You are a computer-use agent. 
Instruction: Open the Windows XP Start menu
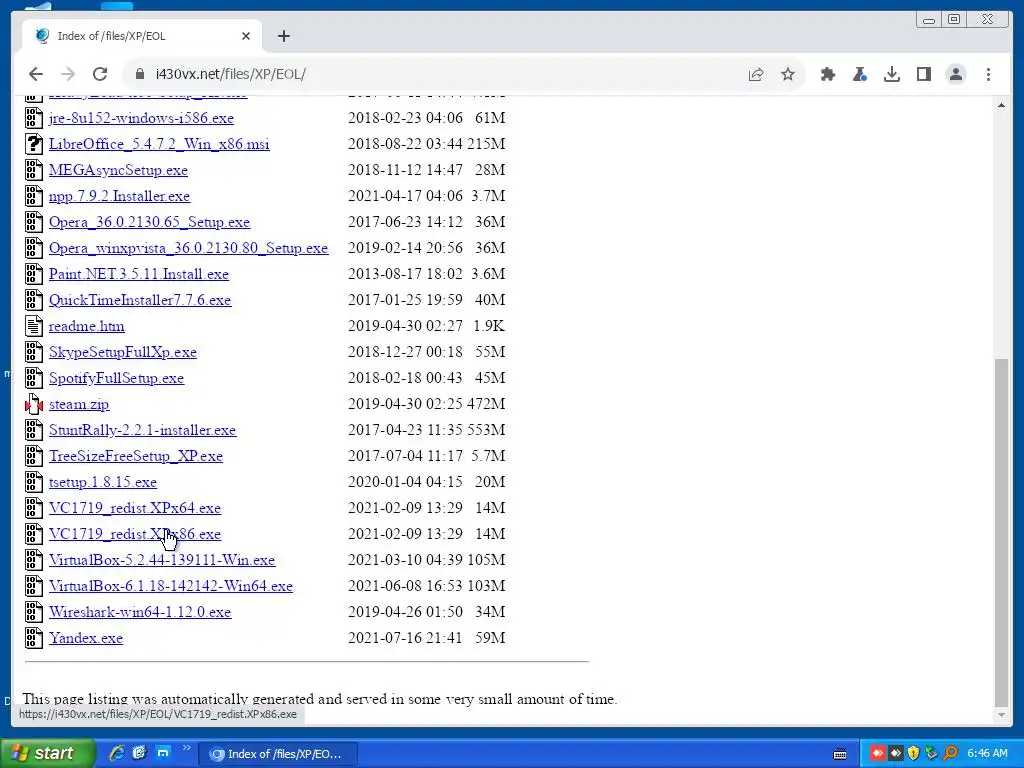click(x=47, y=754)
